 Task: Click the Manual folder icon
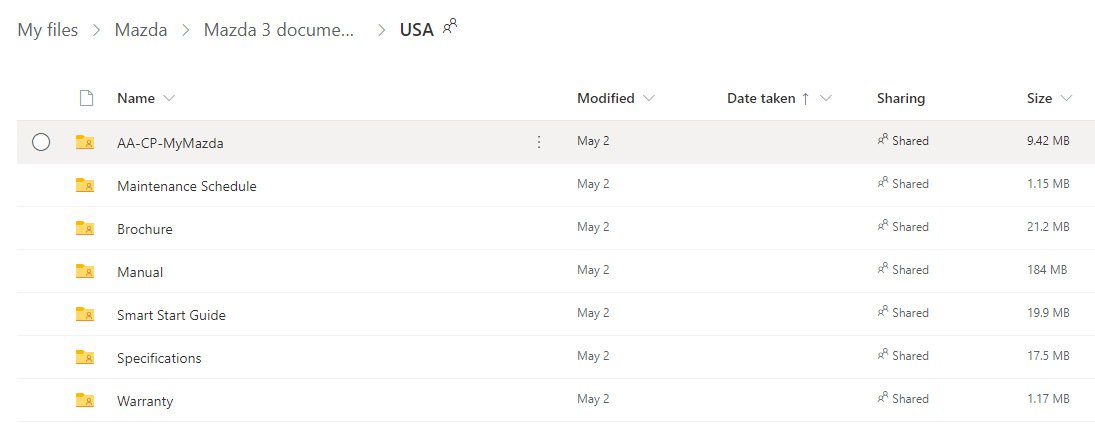[x=84, y=271]
